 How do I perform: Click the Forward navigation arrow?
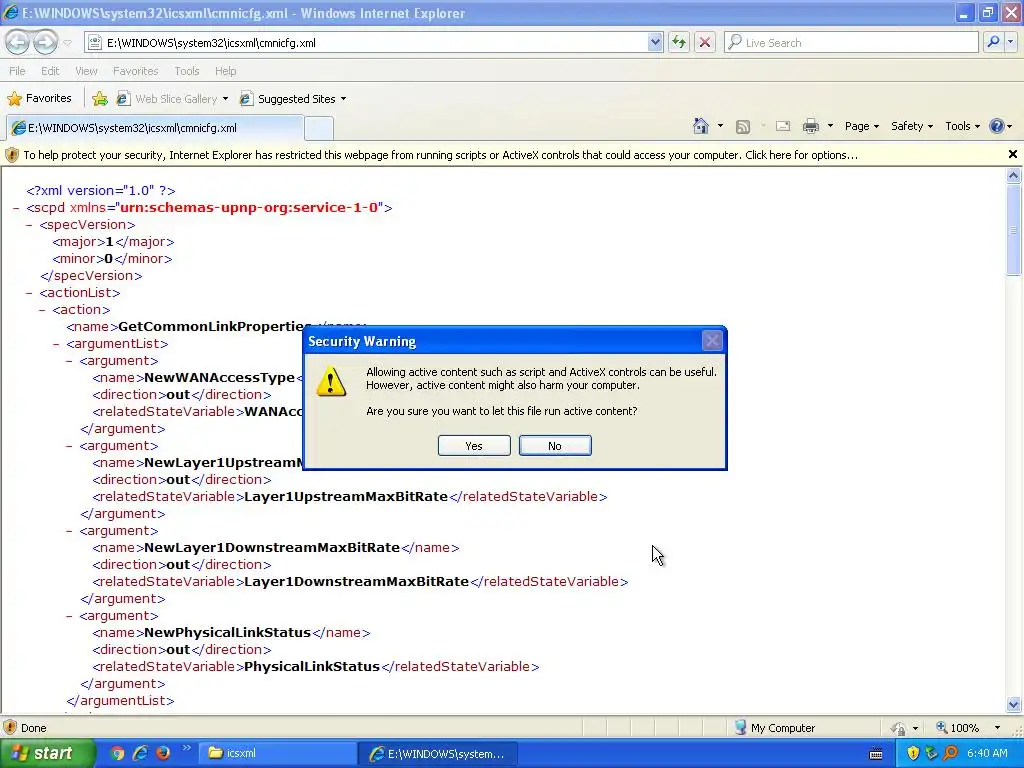(44, 42)
